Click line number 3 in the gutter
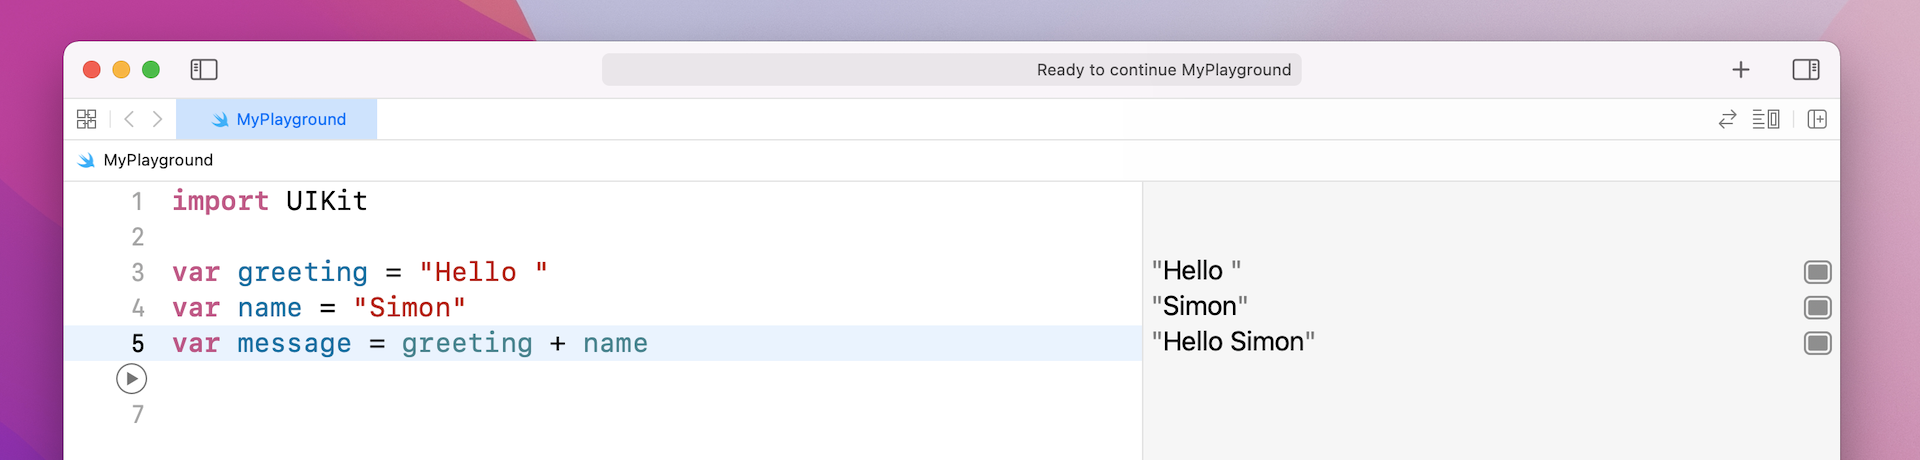The image size is (1920, 460). click(138, 272)
